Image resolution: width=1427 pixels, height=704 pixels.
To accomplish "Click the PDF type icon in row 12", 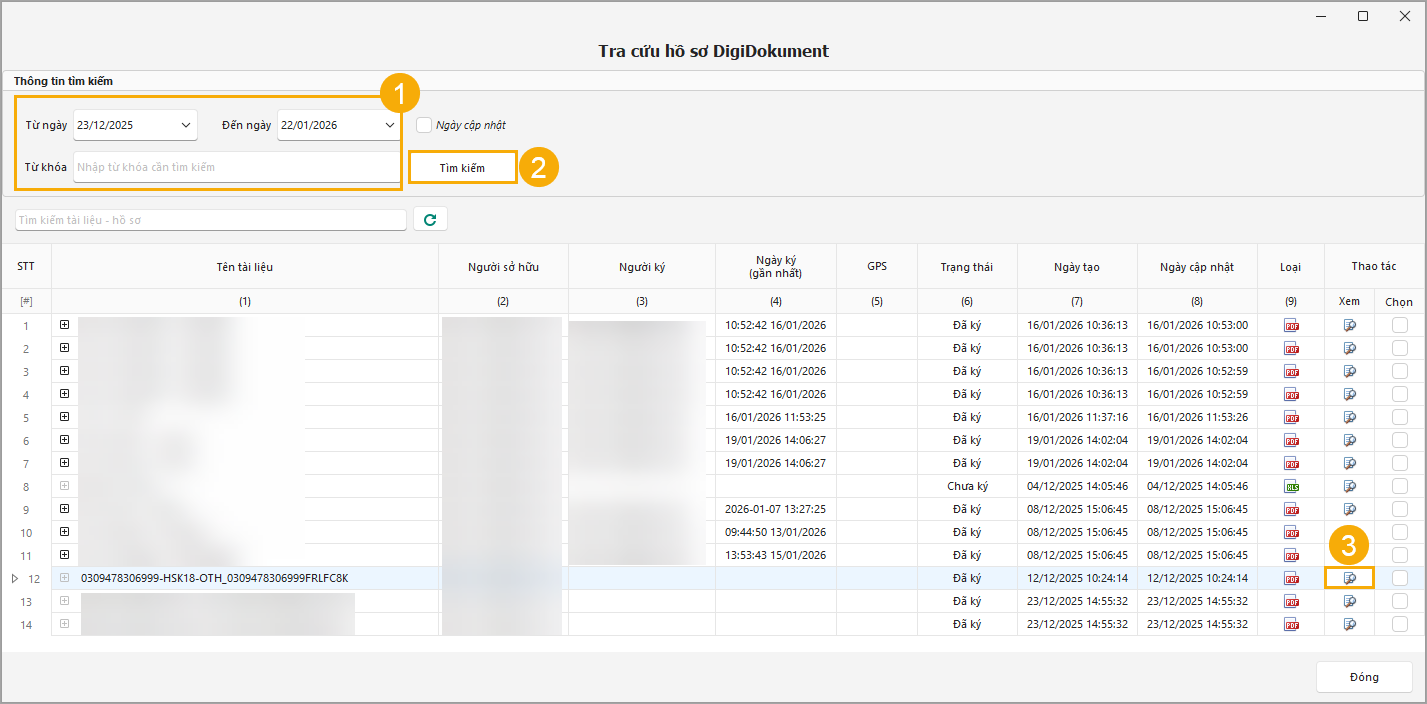I will click(x=1291, y=578).
